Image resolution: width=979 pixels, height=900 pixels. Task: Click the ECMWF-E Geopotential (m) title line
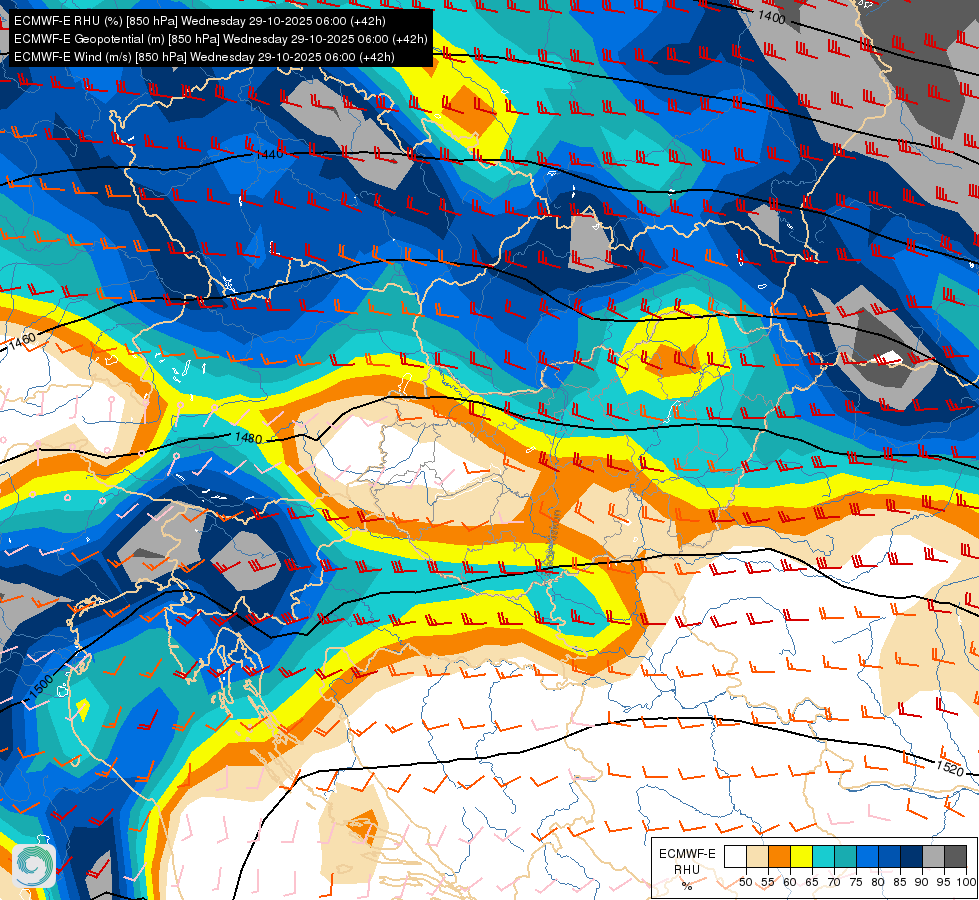coord(220,39)
